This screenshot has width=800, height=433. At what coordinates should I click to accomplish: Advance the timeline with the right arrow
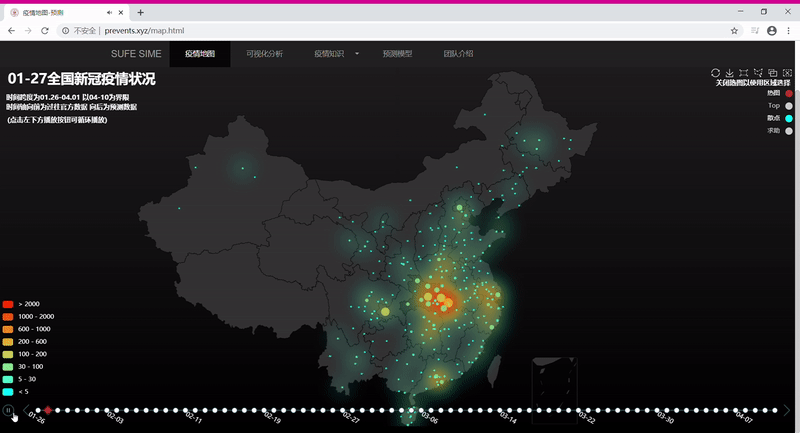coord(787,410)
